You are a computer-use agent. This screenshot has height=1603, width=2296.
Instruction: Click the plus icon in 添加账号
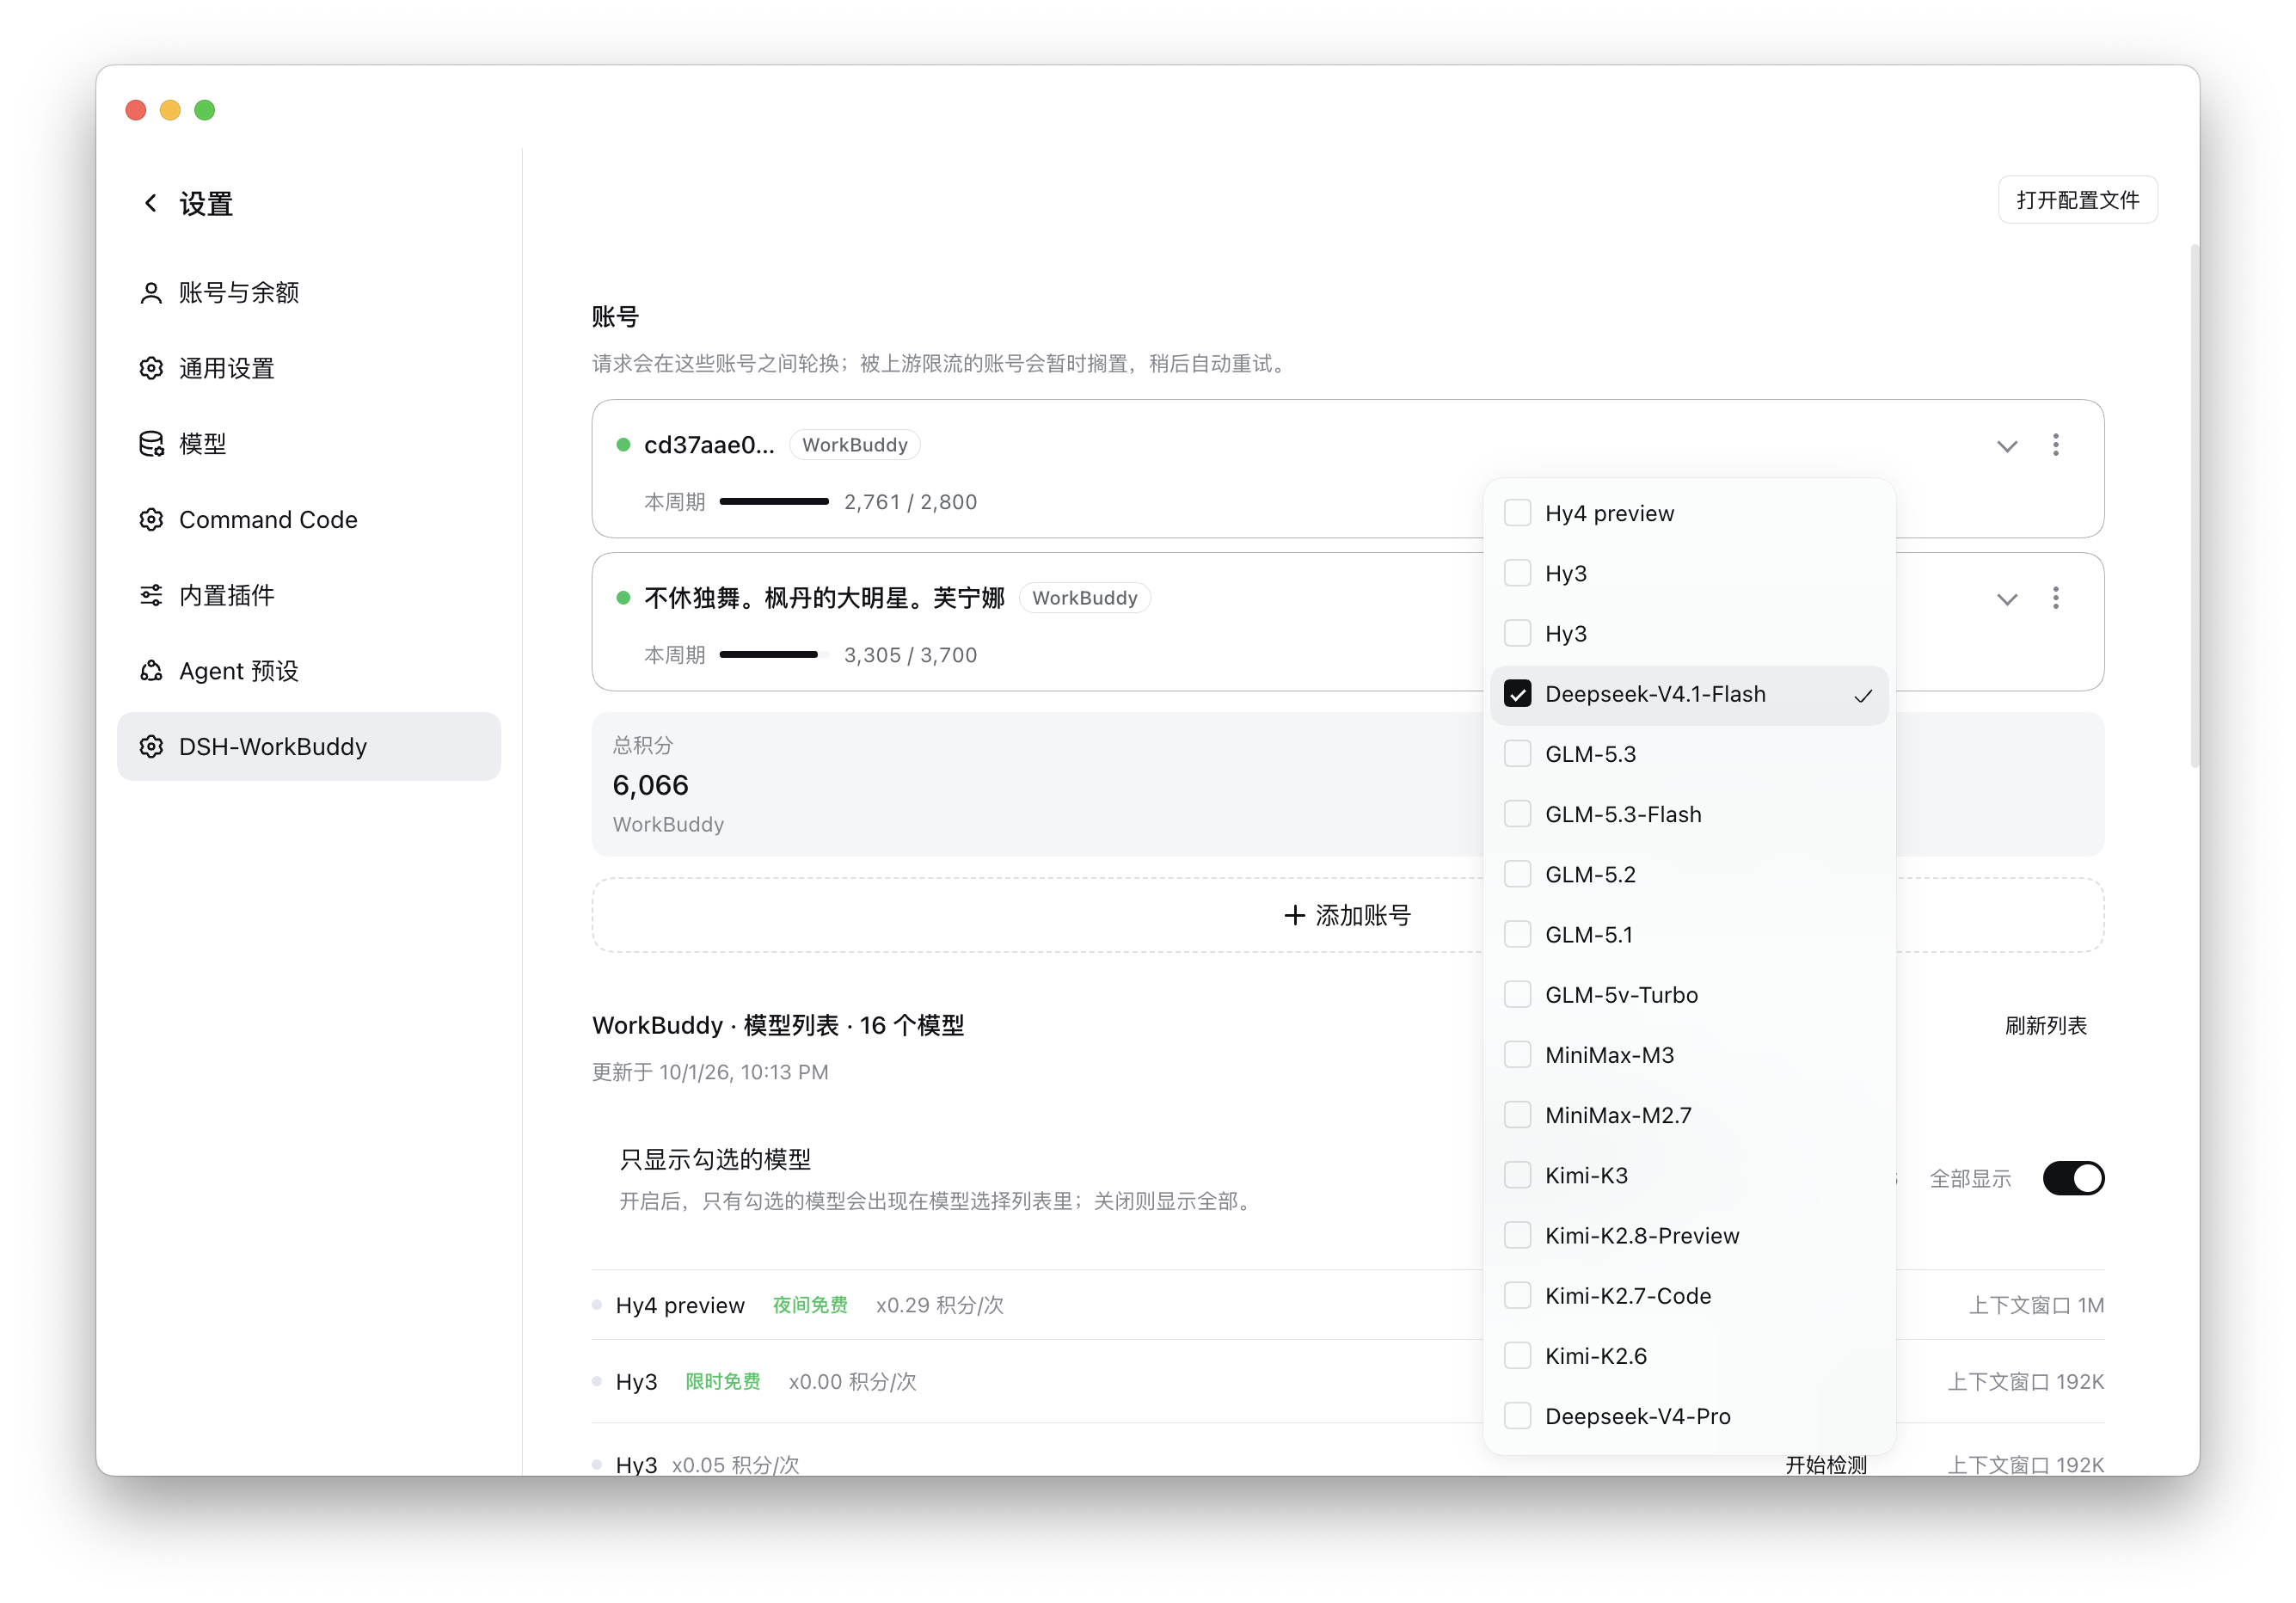click(1295, 915)
